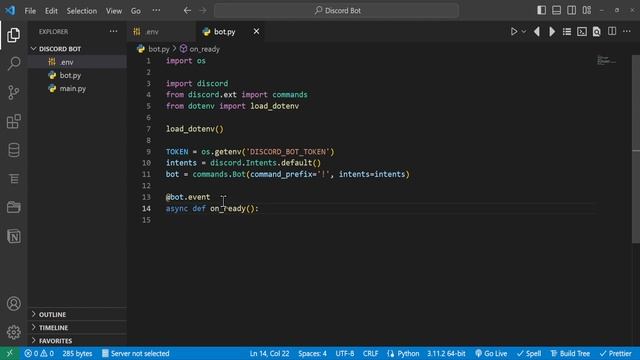Close the bot.py tab
The width and height of the screenshot is (640, 360).
pos(256,31)
